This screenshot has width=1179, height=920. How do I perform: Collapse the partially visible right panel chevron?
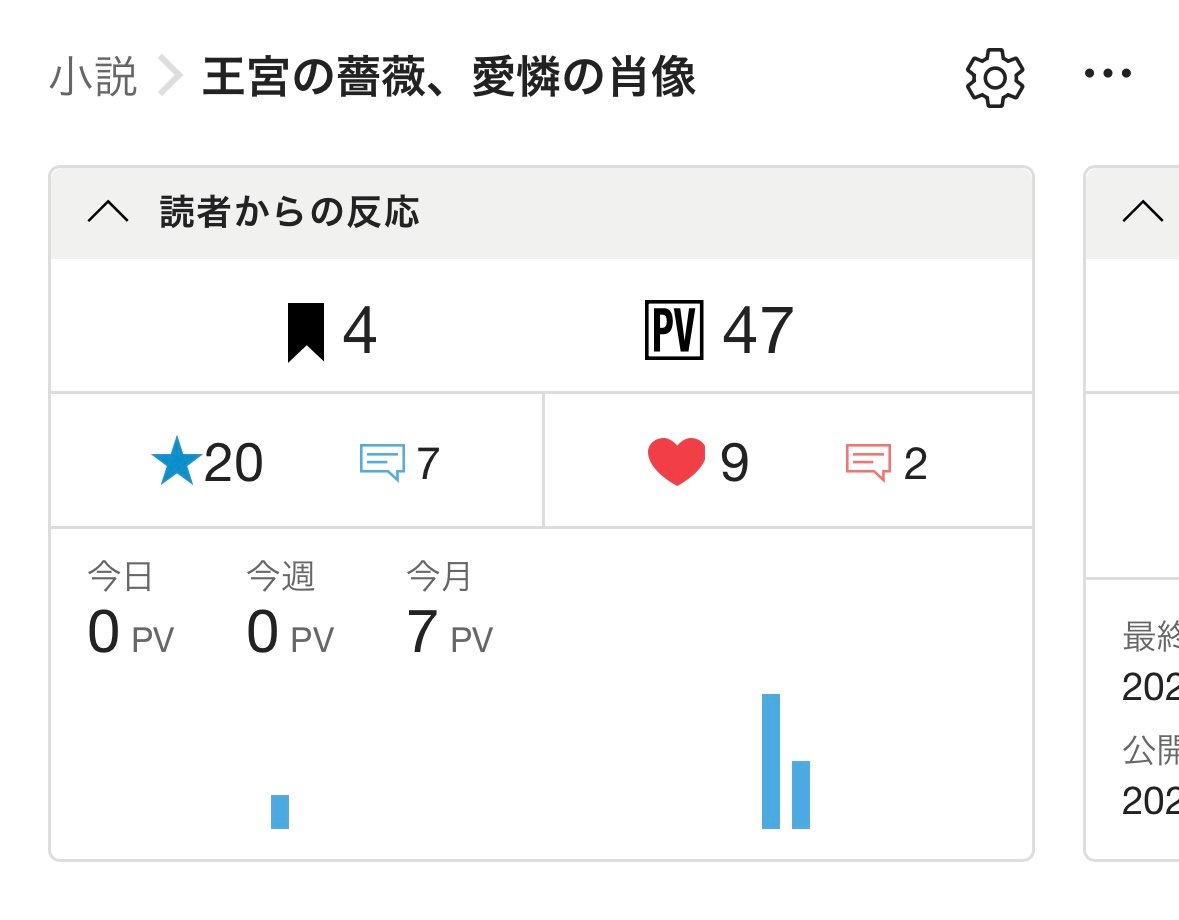pos(1143,212)
